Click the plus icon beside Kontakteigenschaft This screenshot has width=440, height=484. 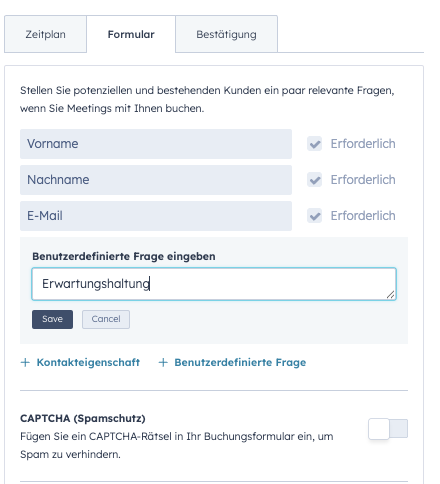tap(25, 362)
